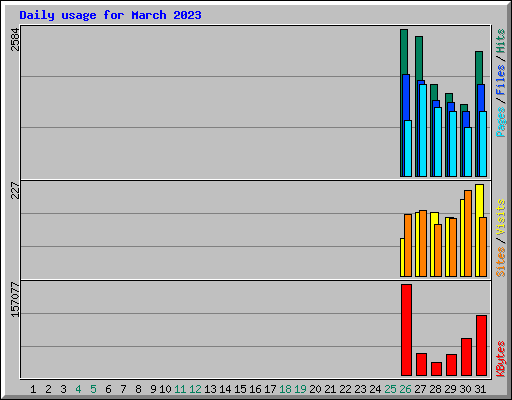The height and width of the screenshot is (400, 512).
Task: Click day 15 on the x-axis
Action: (240, 389)
